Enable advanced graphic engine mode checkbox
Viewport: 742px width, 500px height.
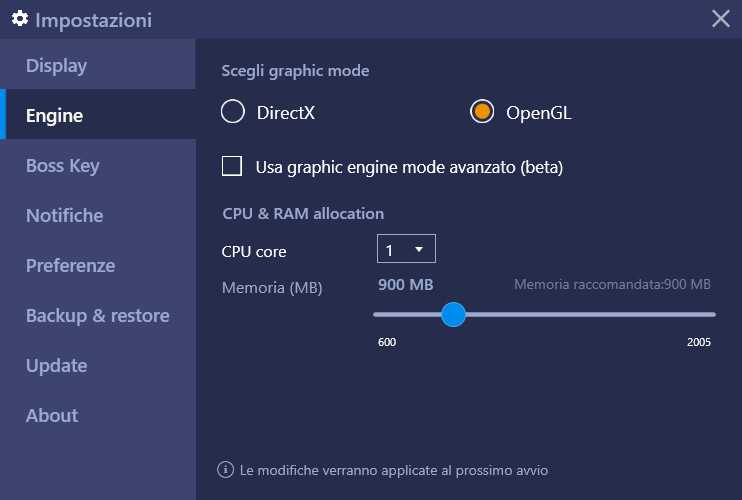pyautogui.click(x=232, y=166)
